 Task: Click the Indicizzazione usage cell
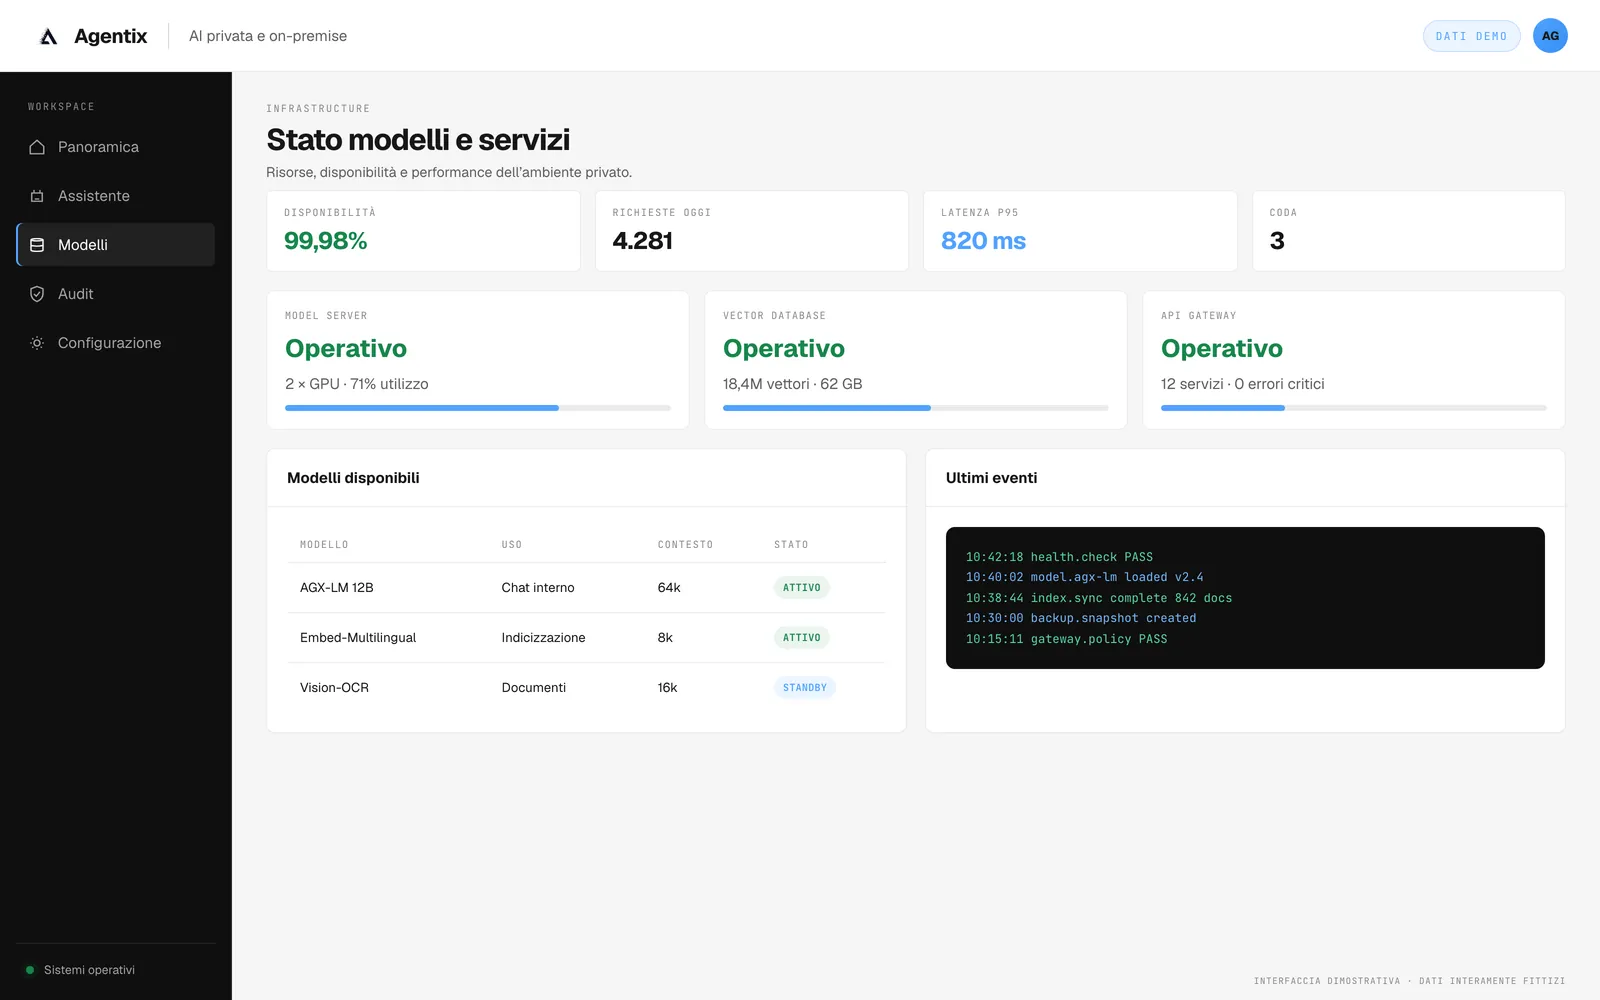click(543, 638)
